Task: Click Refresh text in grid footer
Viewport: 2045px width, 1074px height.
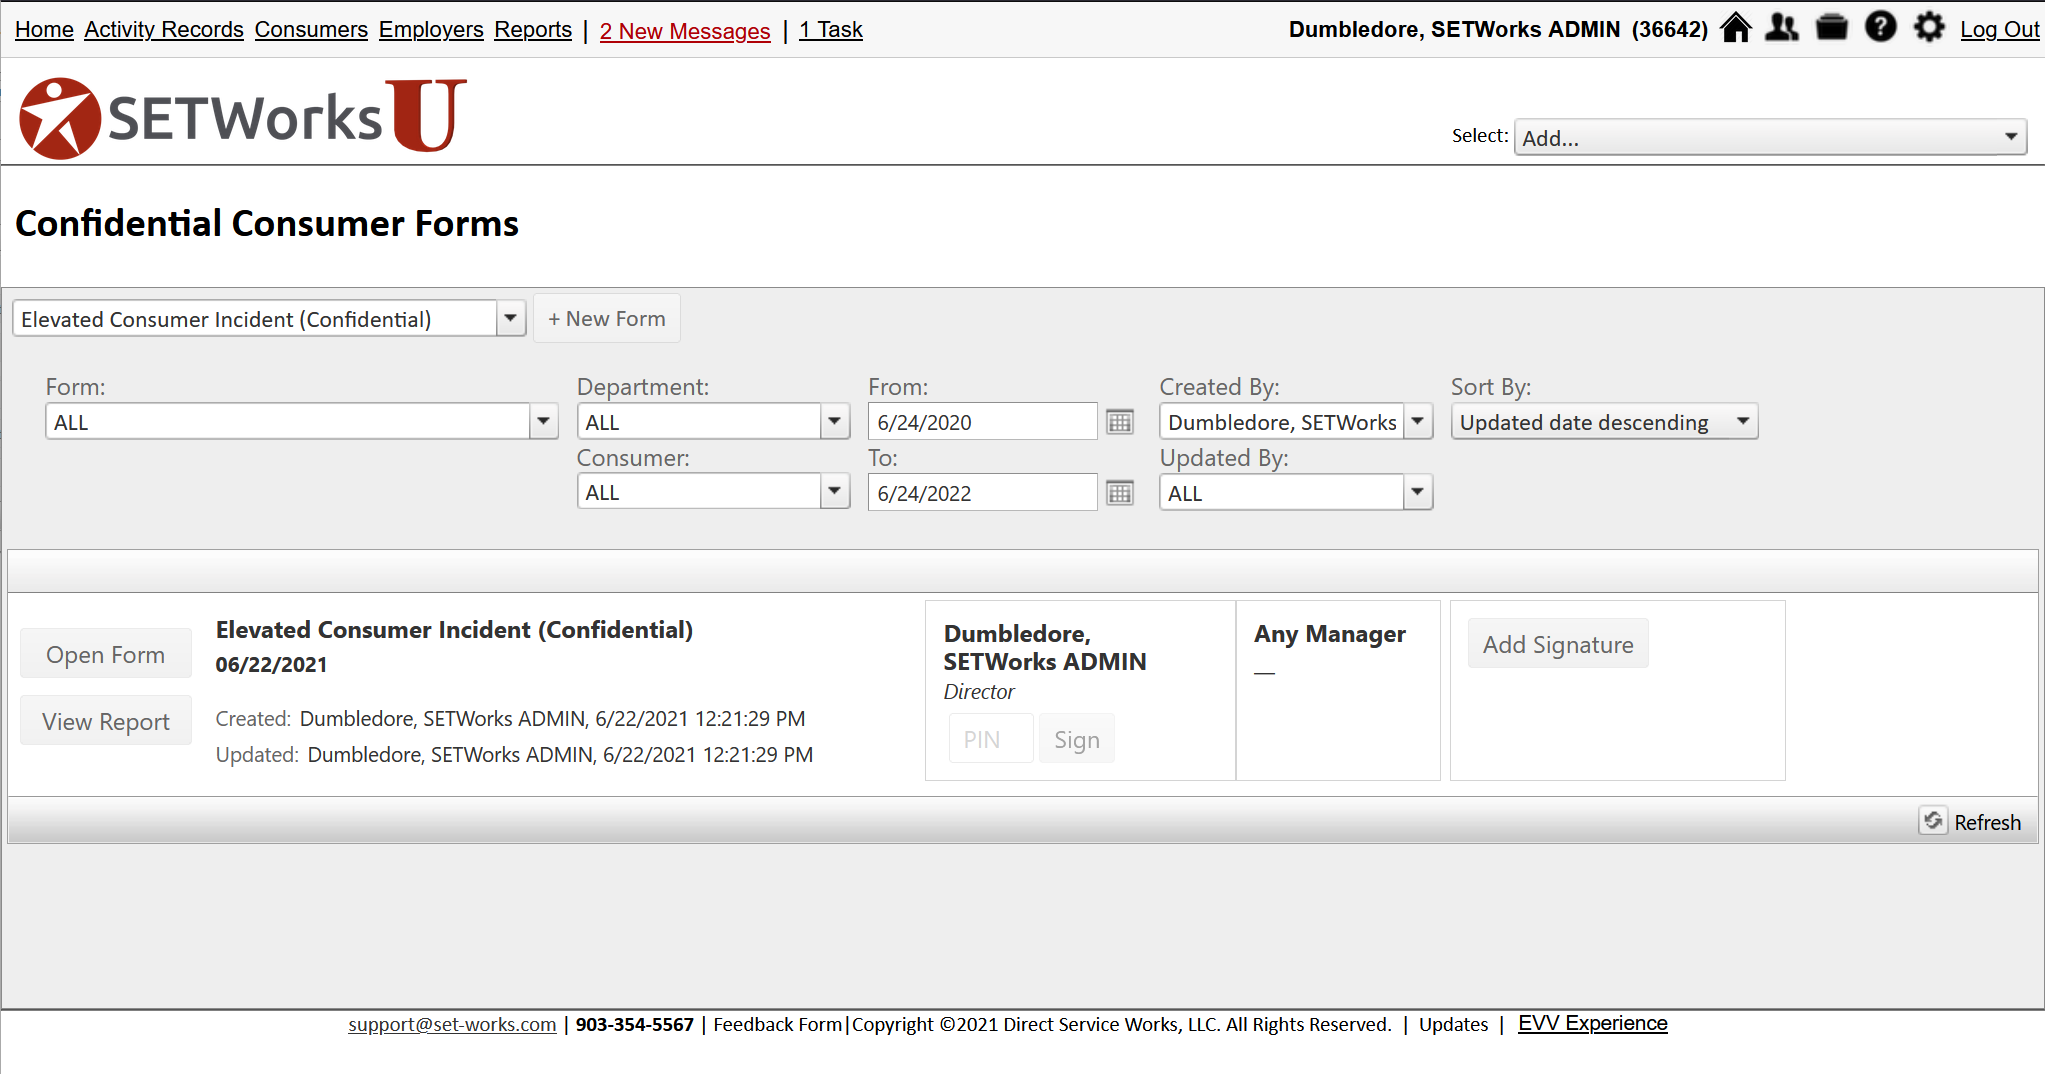Action: coord(1988,822)
